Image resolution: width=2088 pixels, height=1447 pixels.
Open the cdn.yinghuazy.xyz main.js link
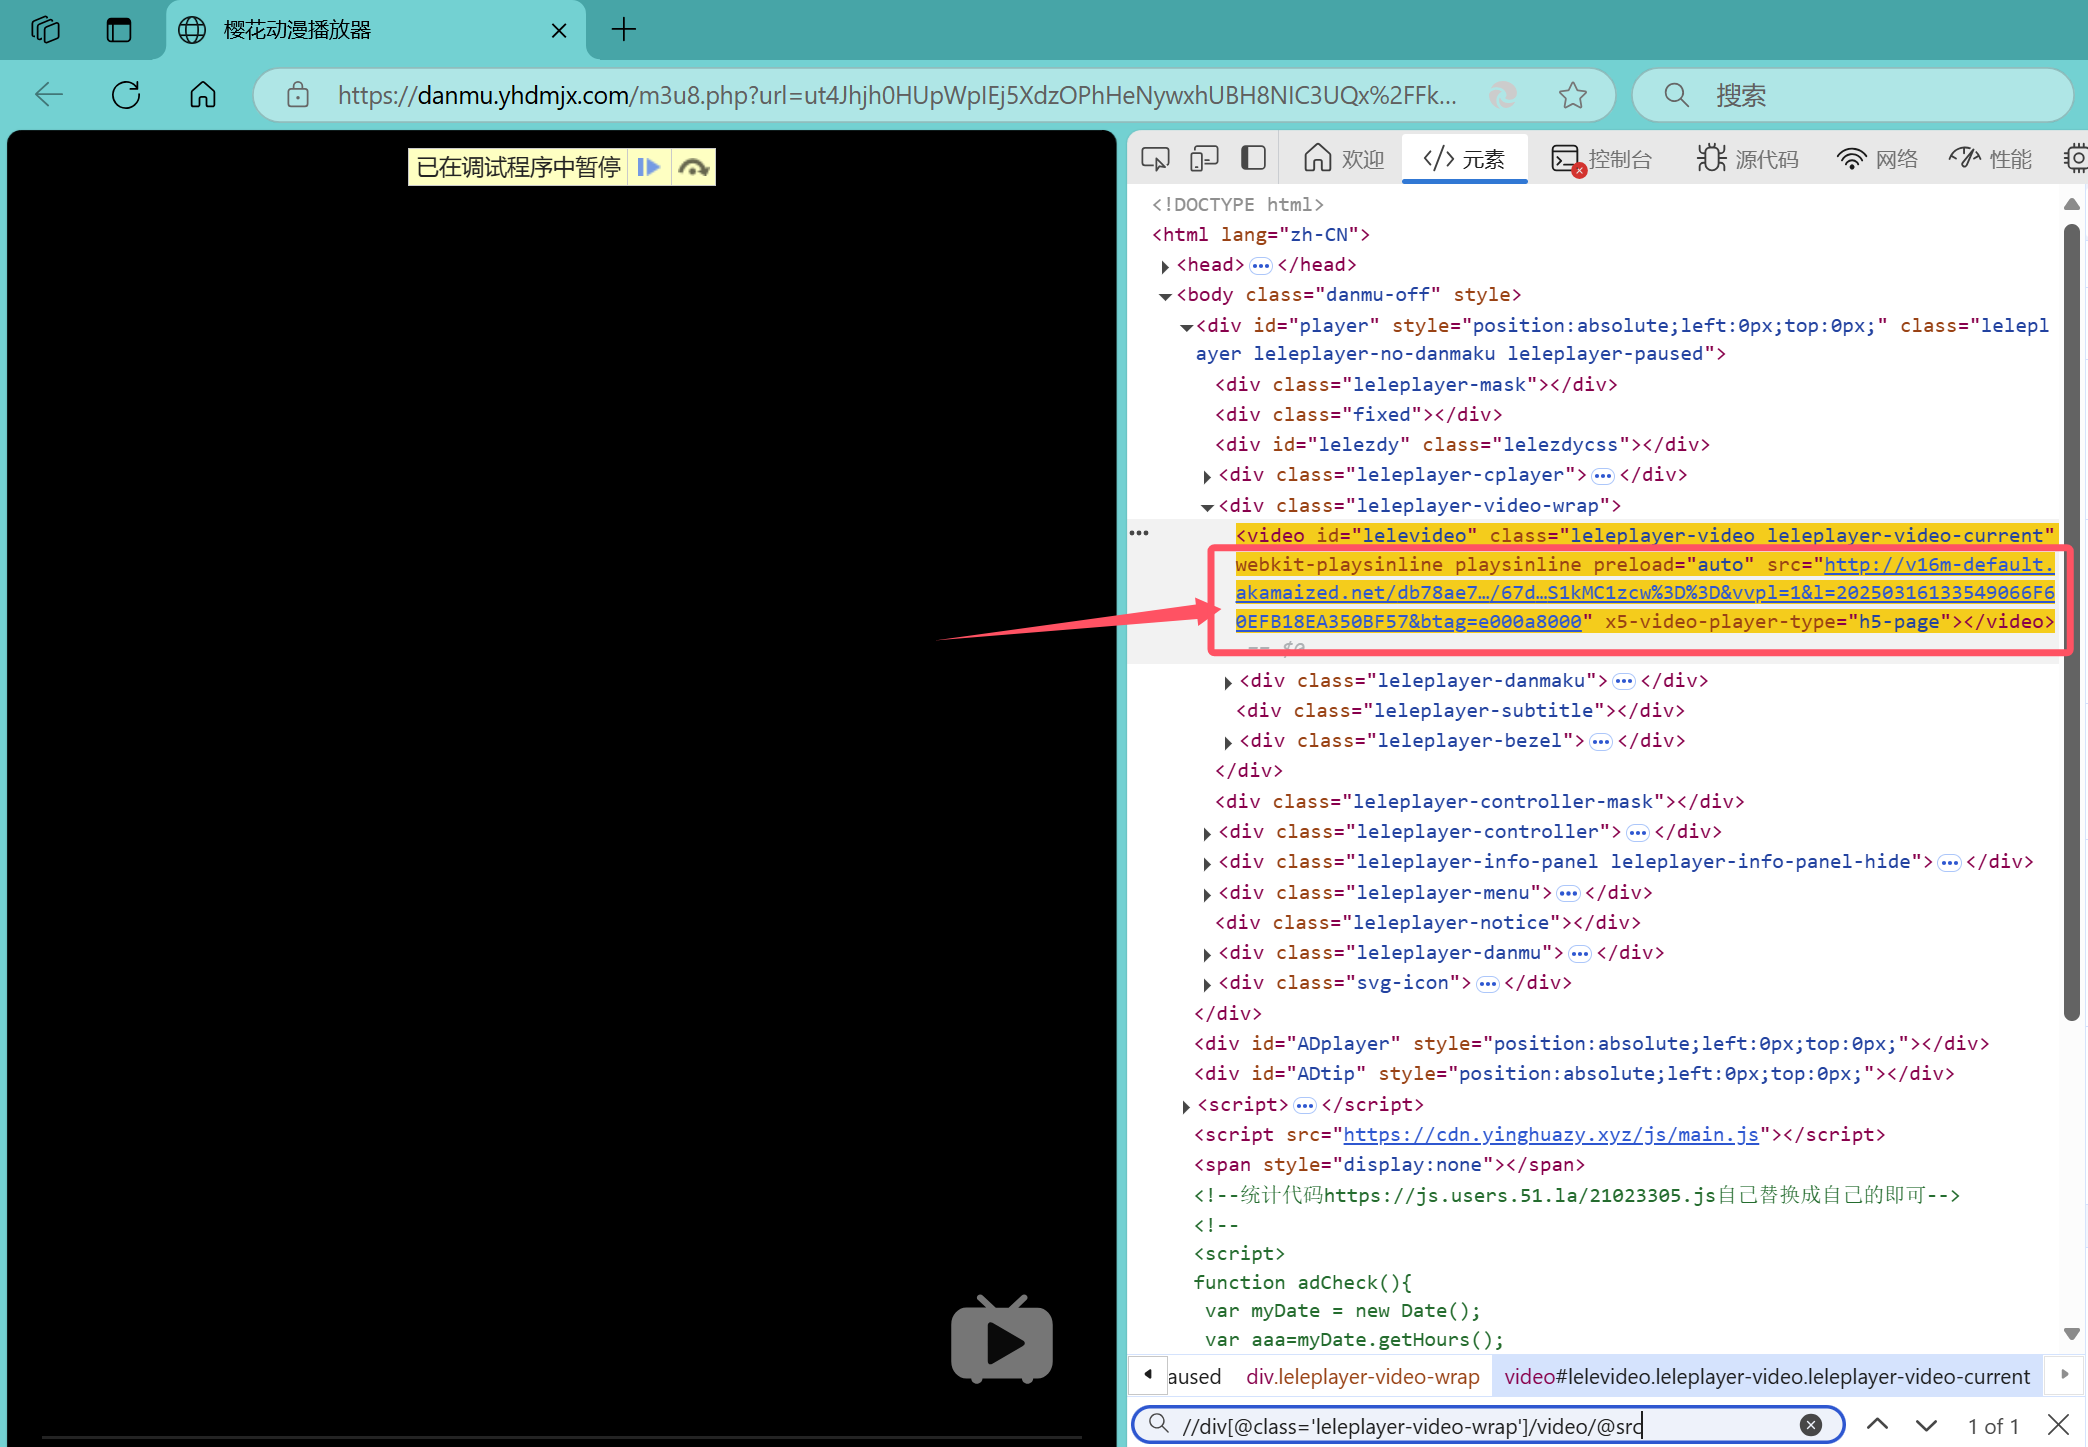(x=1550, y=1135)
